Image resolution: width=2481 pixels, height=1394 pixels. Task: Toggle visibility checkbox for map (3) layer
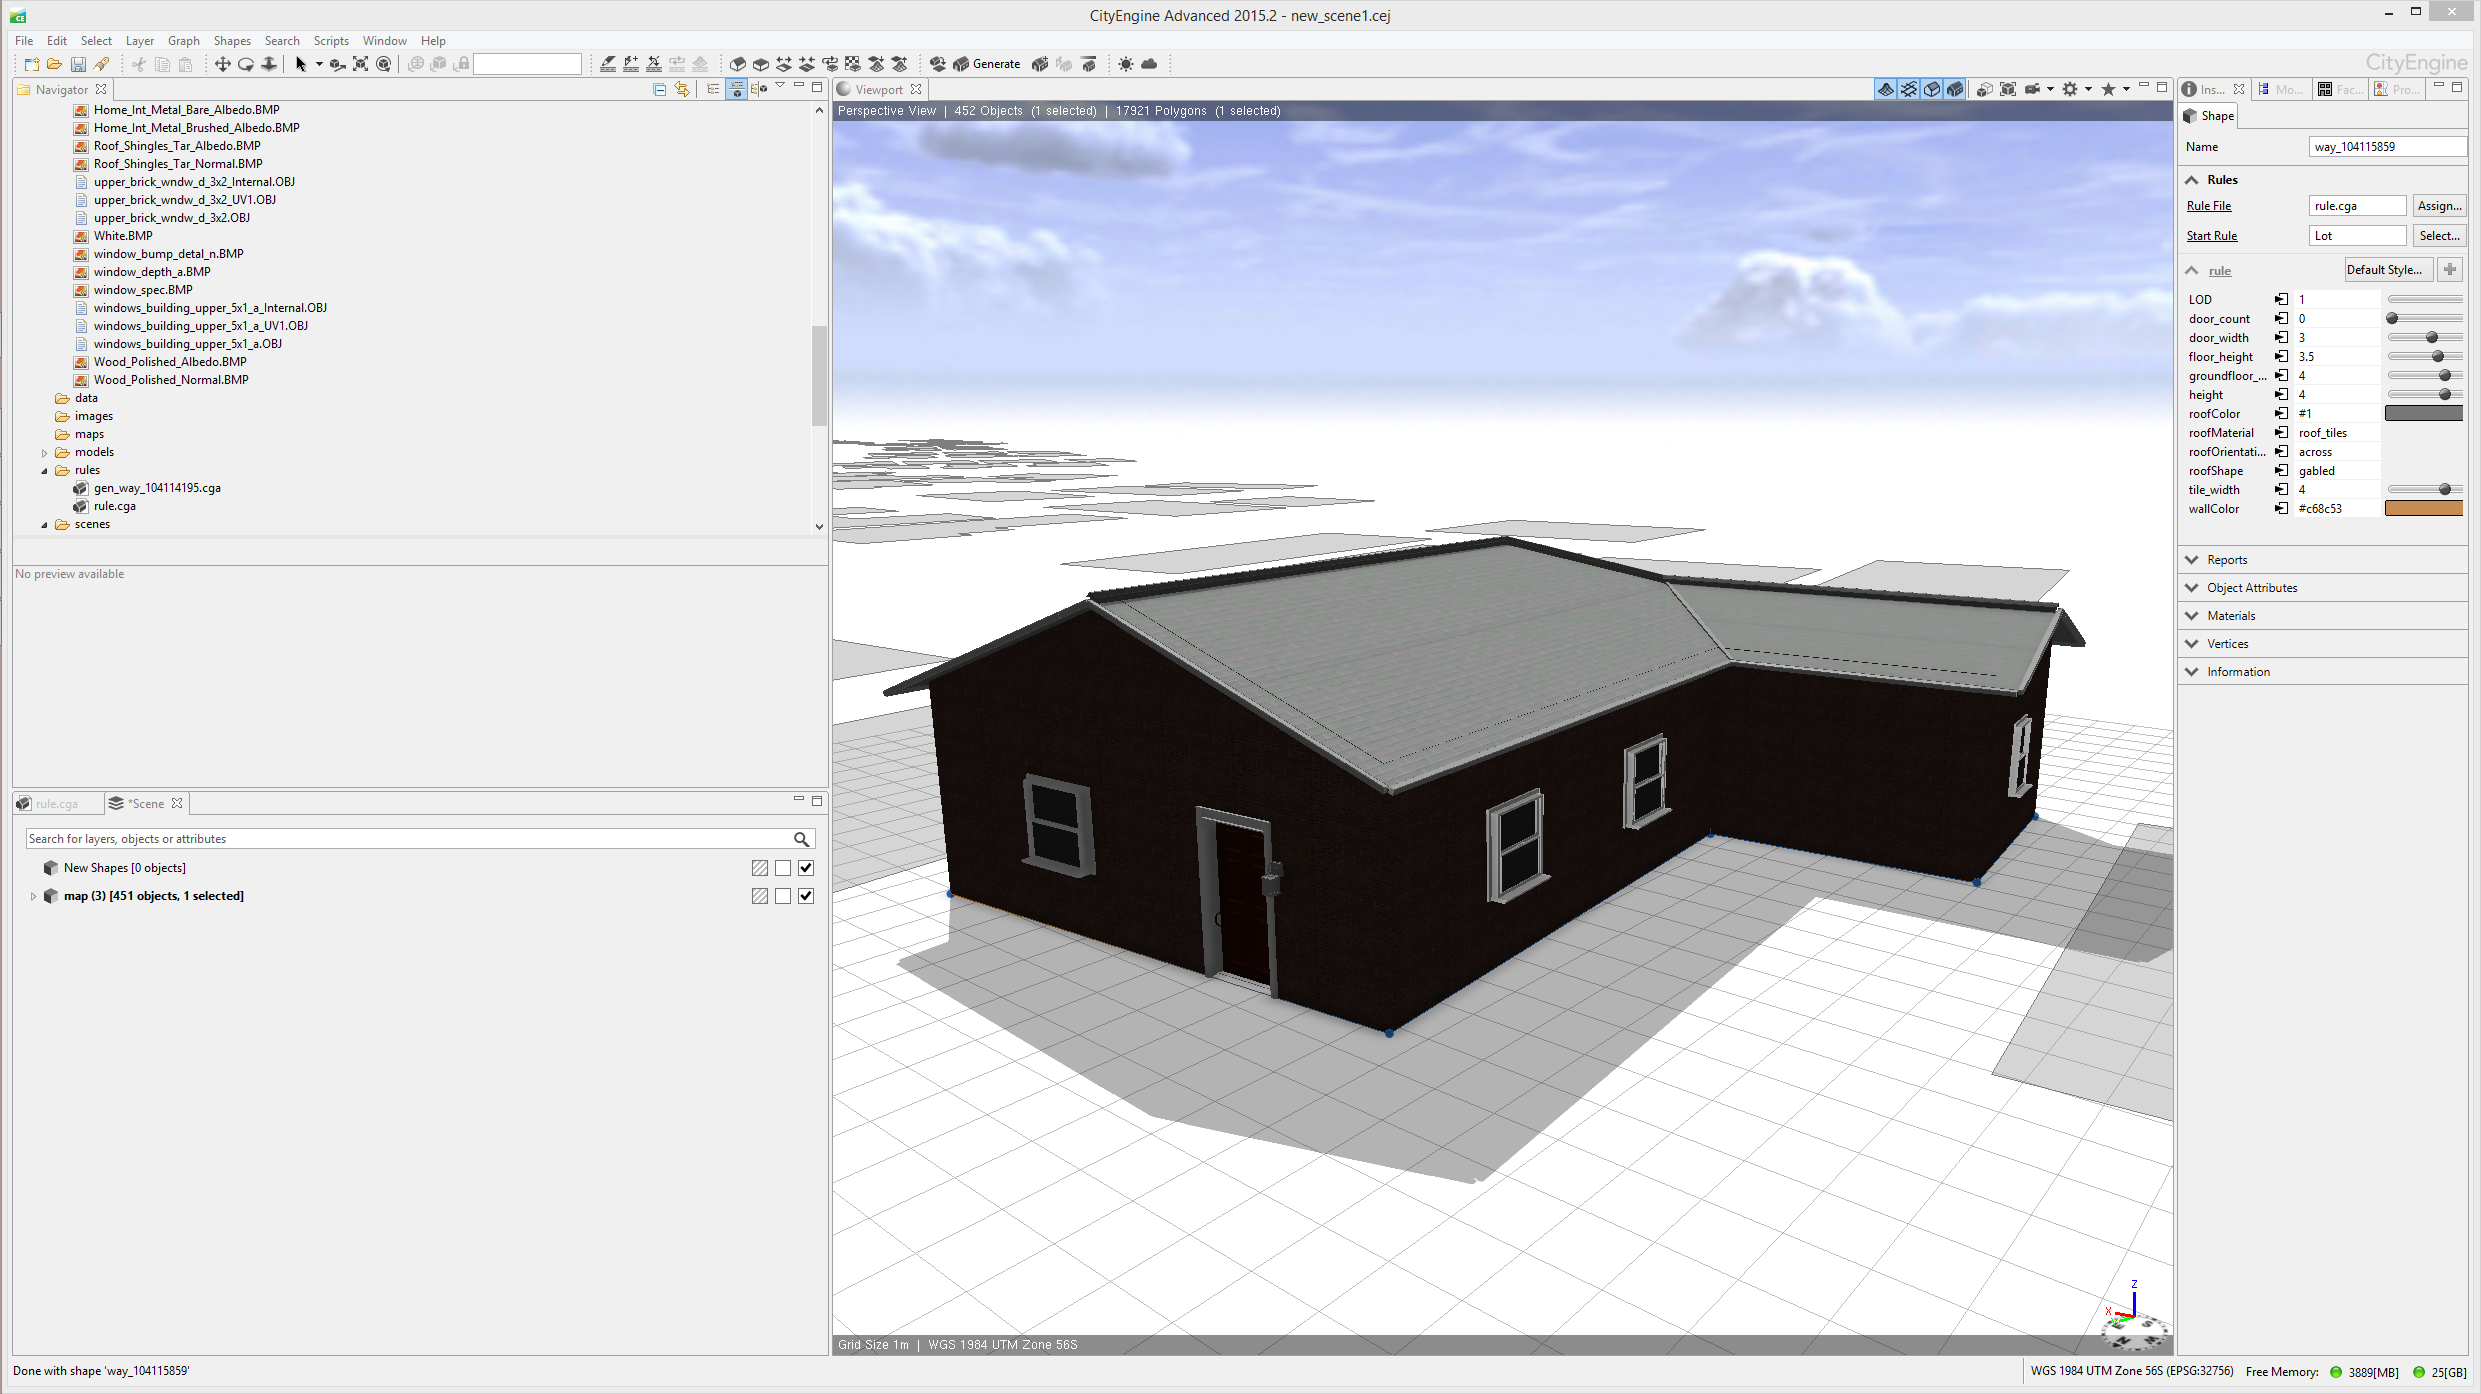[x=806, y=896]
